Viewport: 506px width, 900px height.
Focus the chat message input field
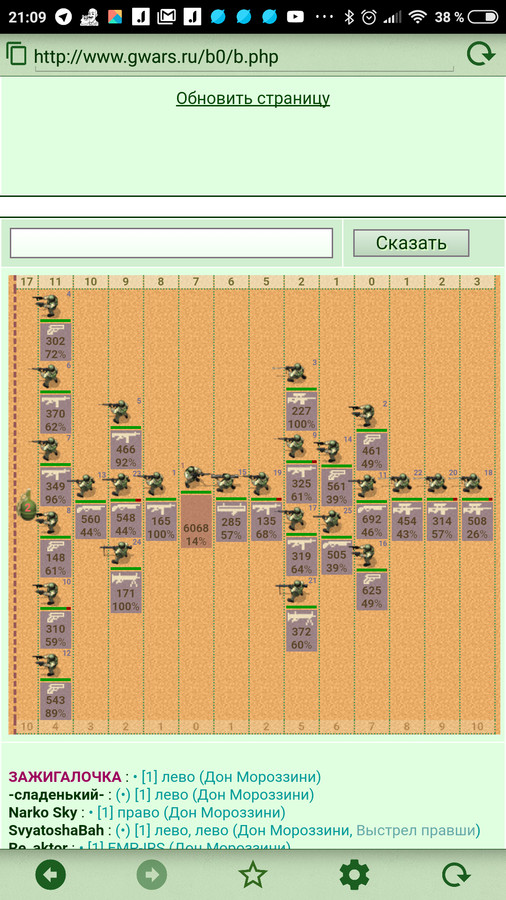(172, 243)
